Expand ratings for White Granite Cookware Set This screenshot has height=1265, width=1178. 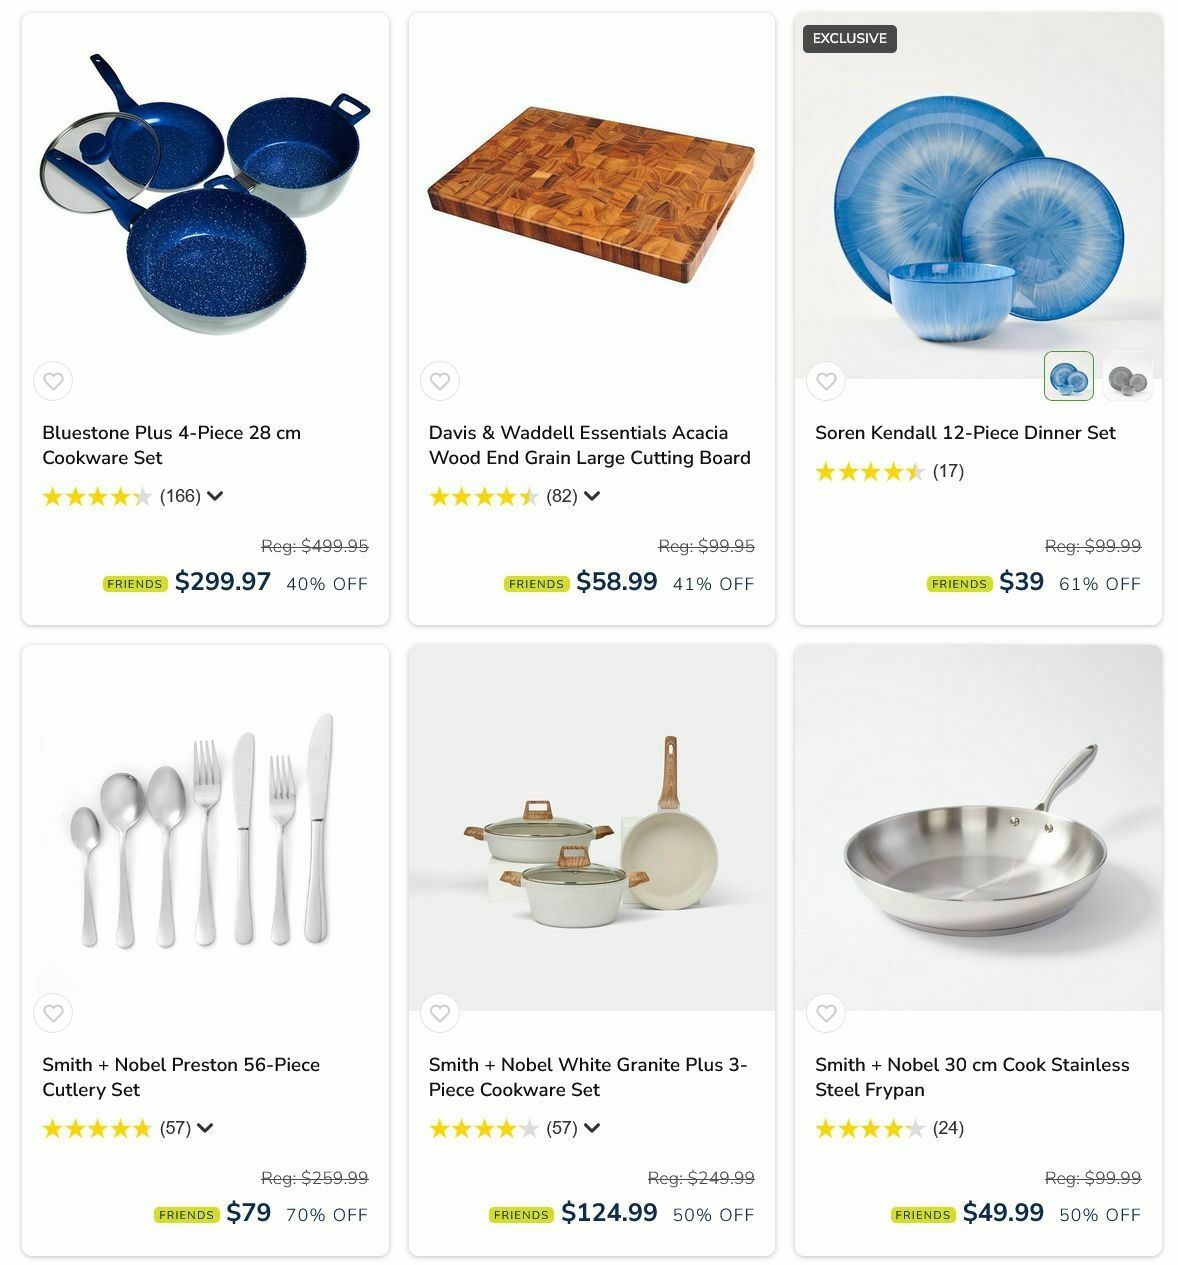coord(592,1128)
